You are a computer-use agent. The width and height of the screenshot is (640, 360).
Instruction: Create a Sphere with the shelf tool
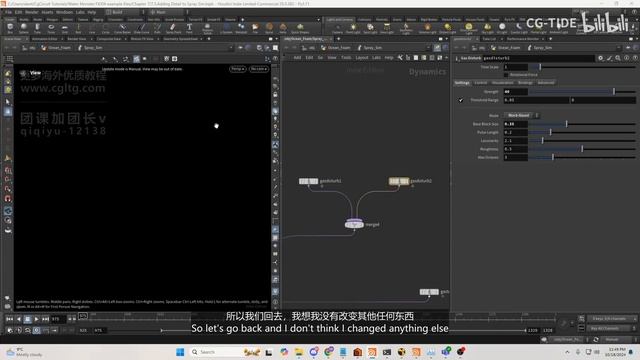(24, 28)
